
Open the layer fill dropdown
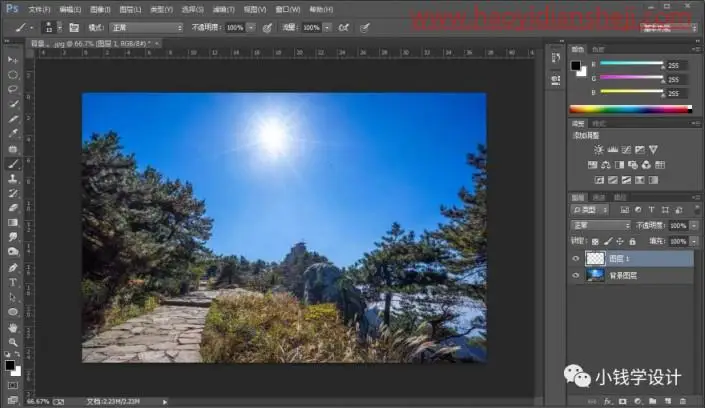tap(694, 242)
